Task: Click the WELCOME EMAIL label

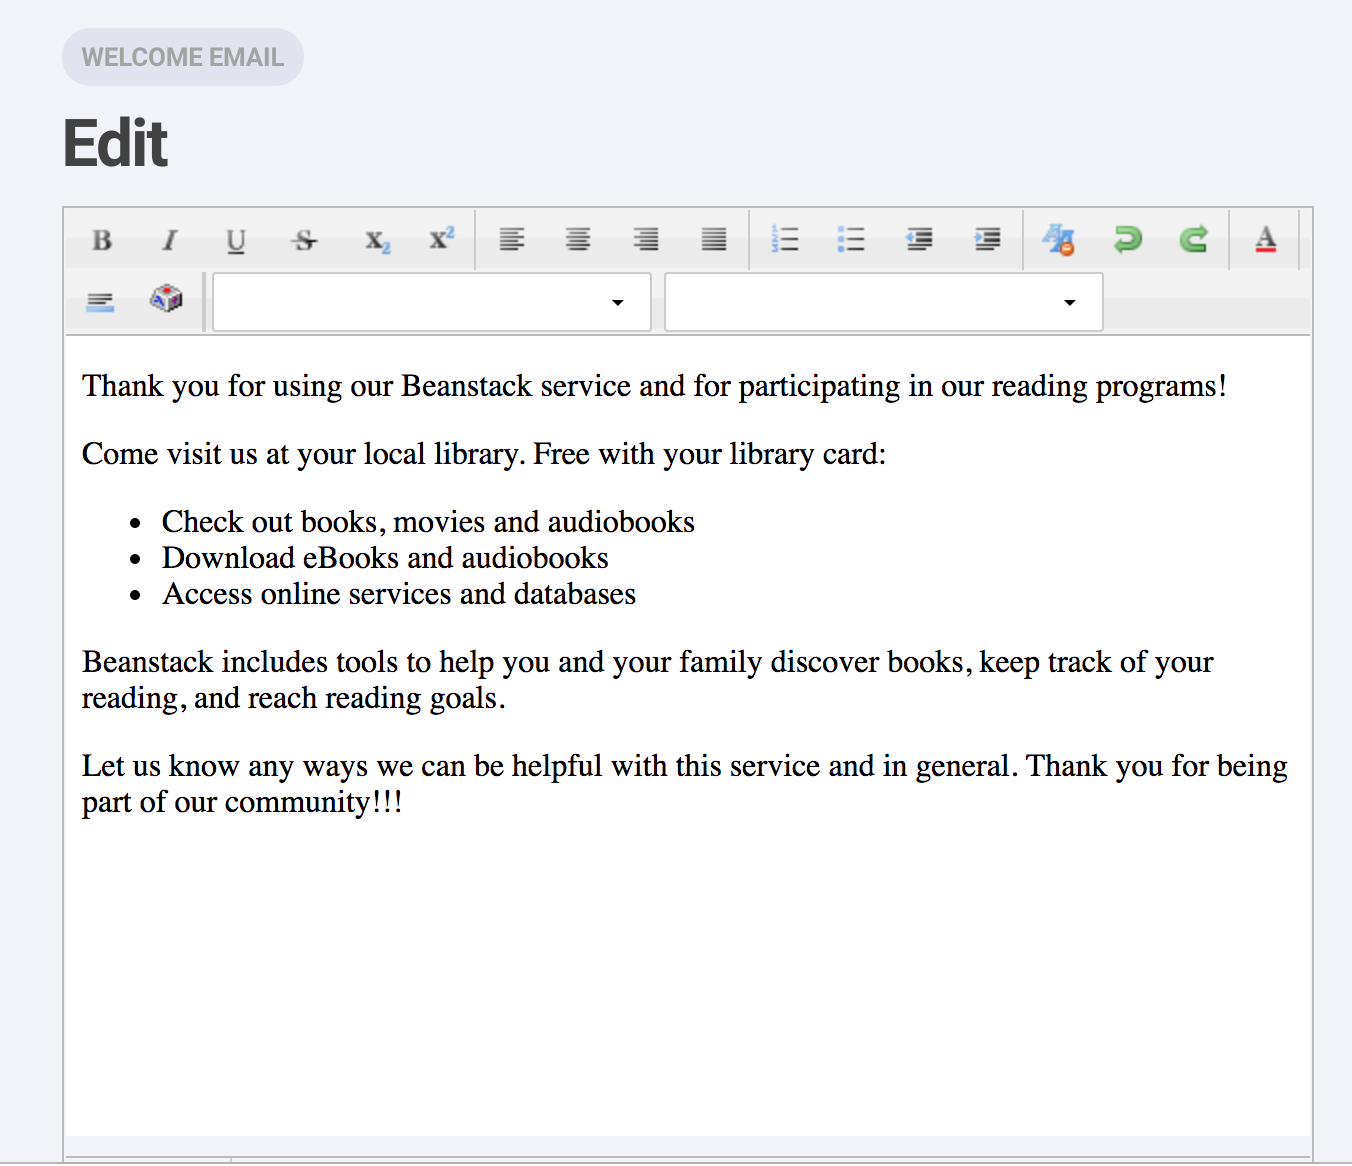Action: click(x=183, y=57)
